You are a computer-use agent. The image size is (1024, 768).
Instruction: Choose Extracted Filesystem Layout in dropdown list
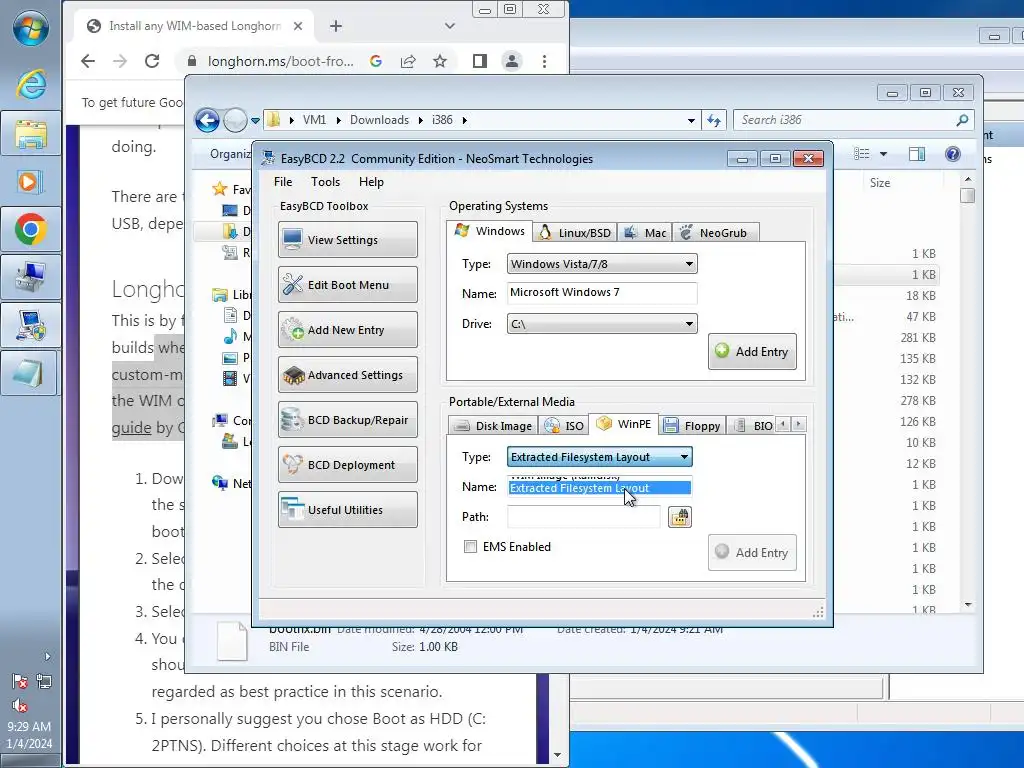pos(600,488)
